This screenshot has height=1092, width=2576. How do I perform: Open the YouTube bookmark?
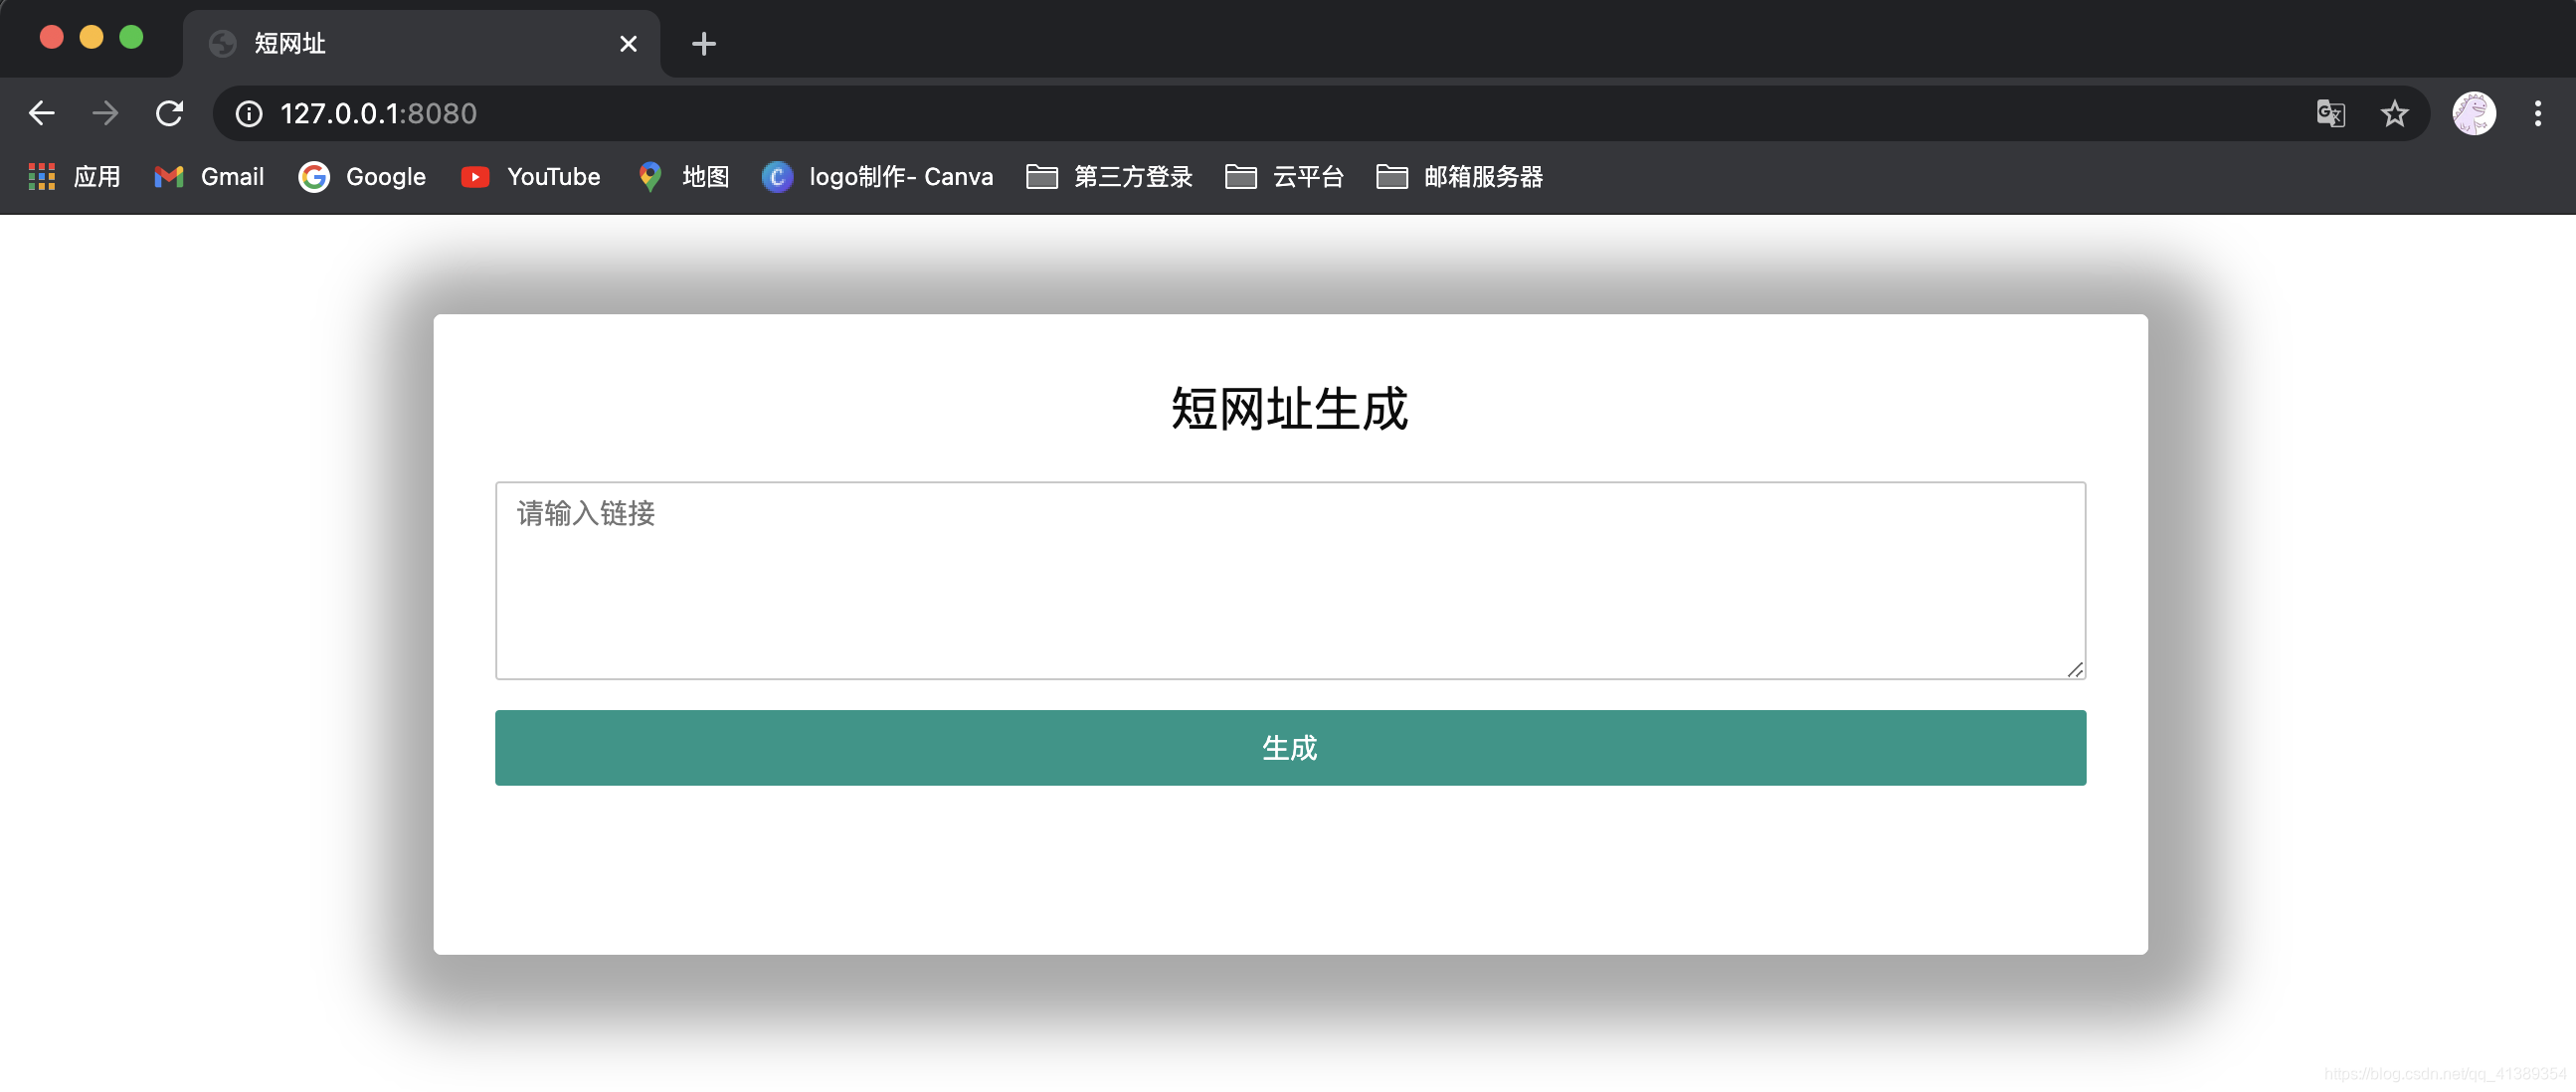531,177
